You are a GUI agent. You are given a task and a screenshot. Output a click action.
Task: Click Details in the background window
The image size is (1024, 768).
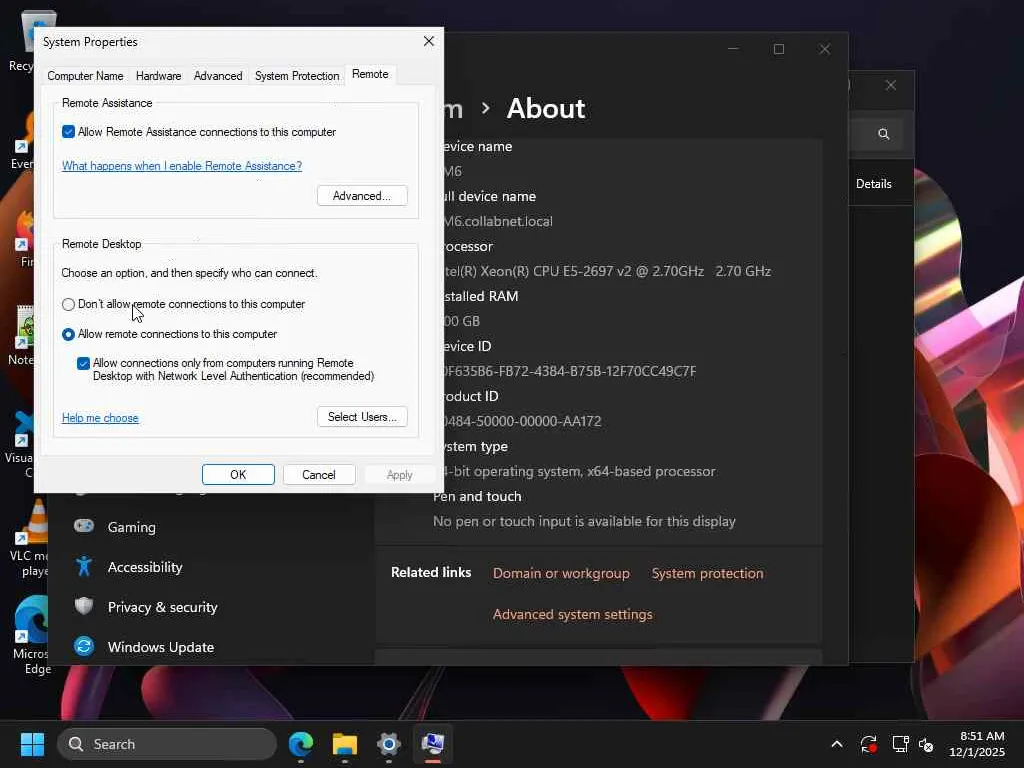click(x=873, y=184)
